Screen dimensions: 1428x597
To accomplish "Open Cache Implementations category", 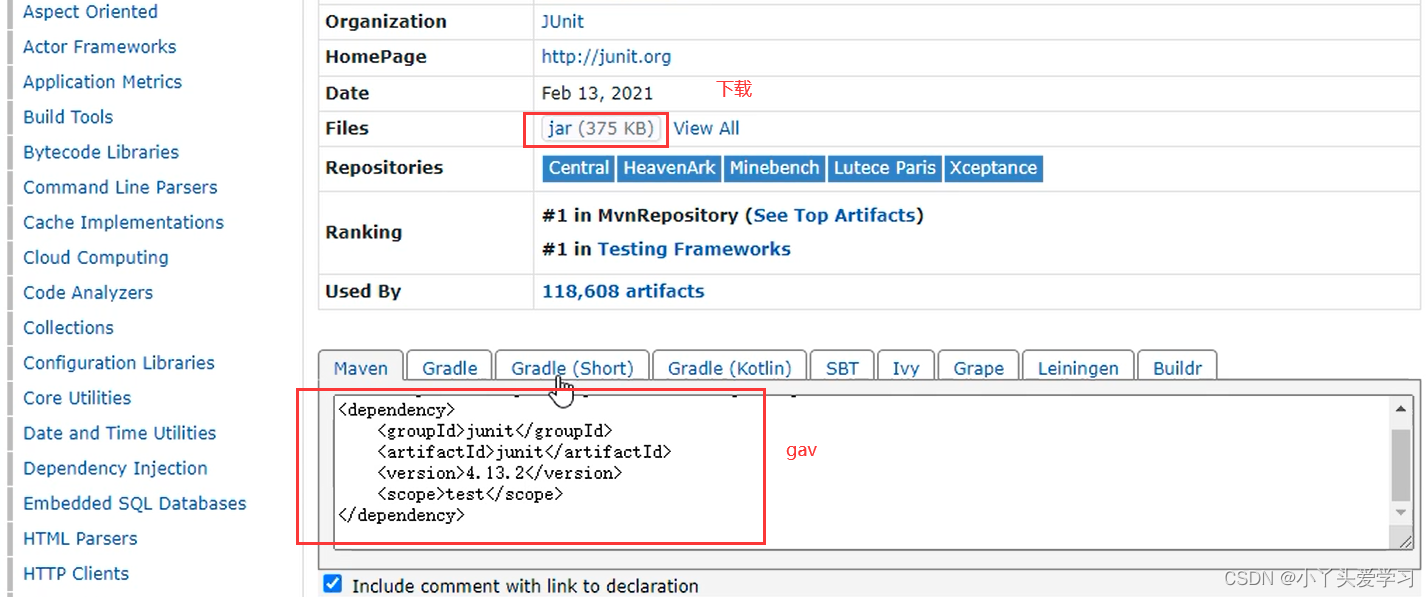I will click(123, 222).
